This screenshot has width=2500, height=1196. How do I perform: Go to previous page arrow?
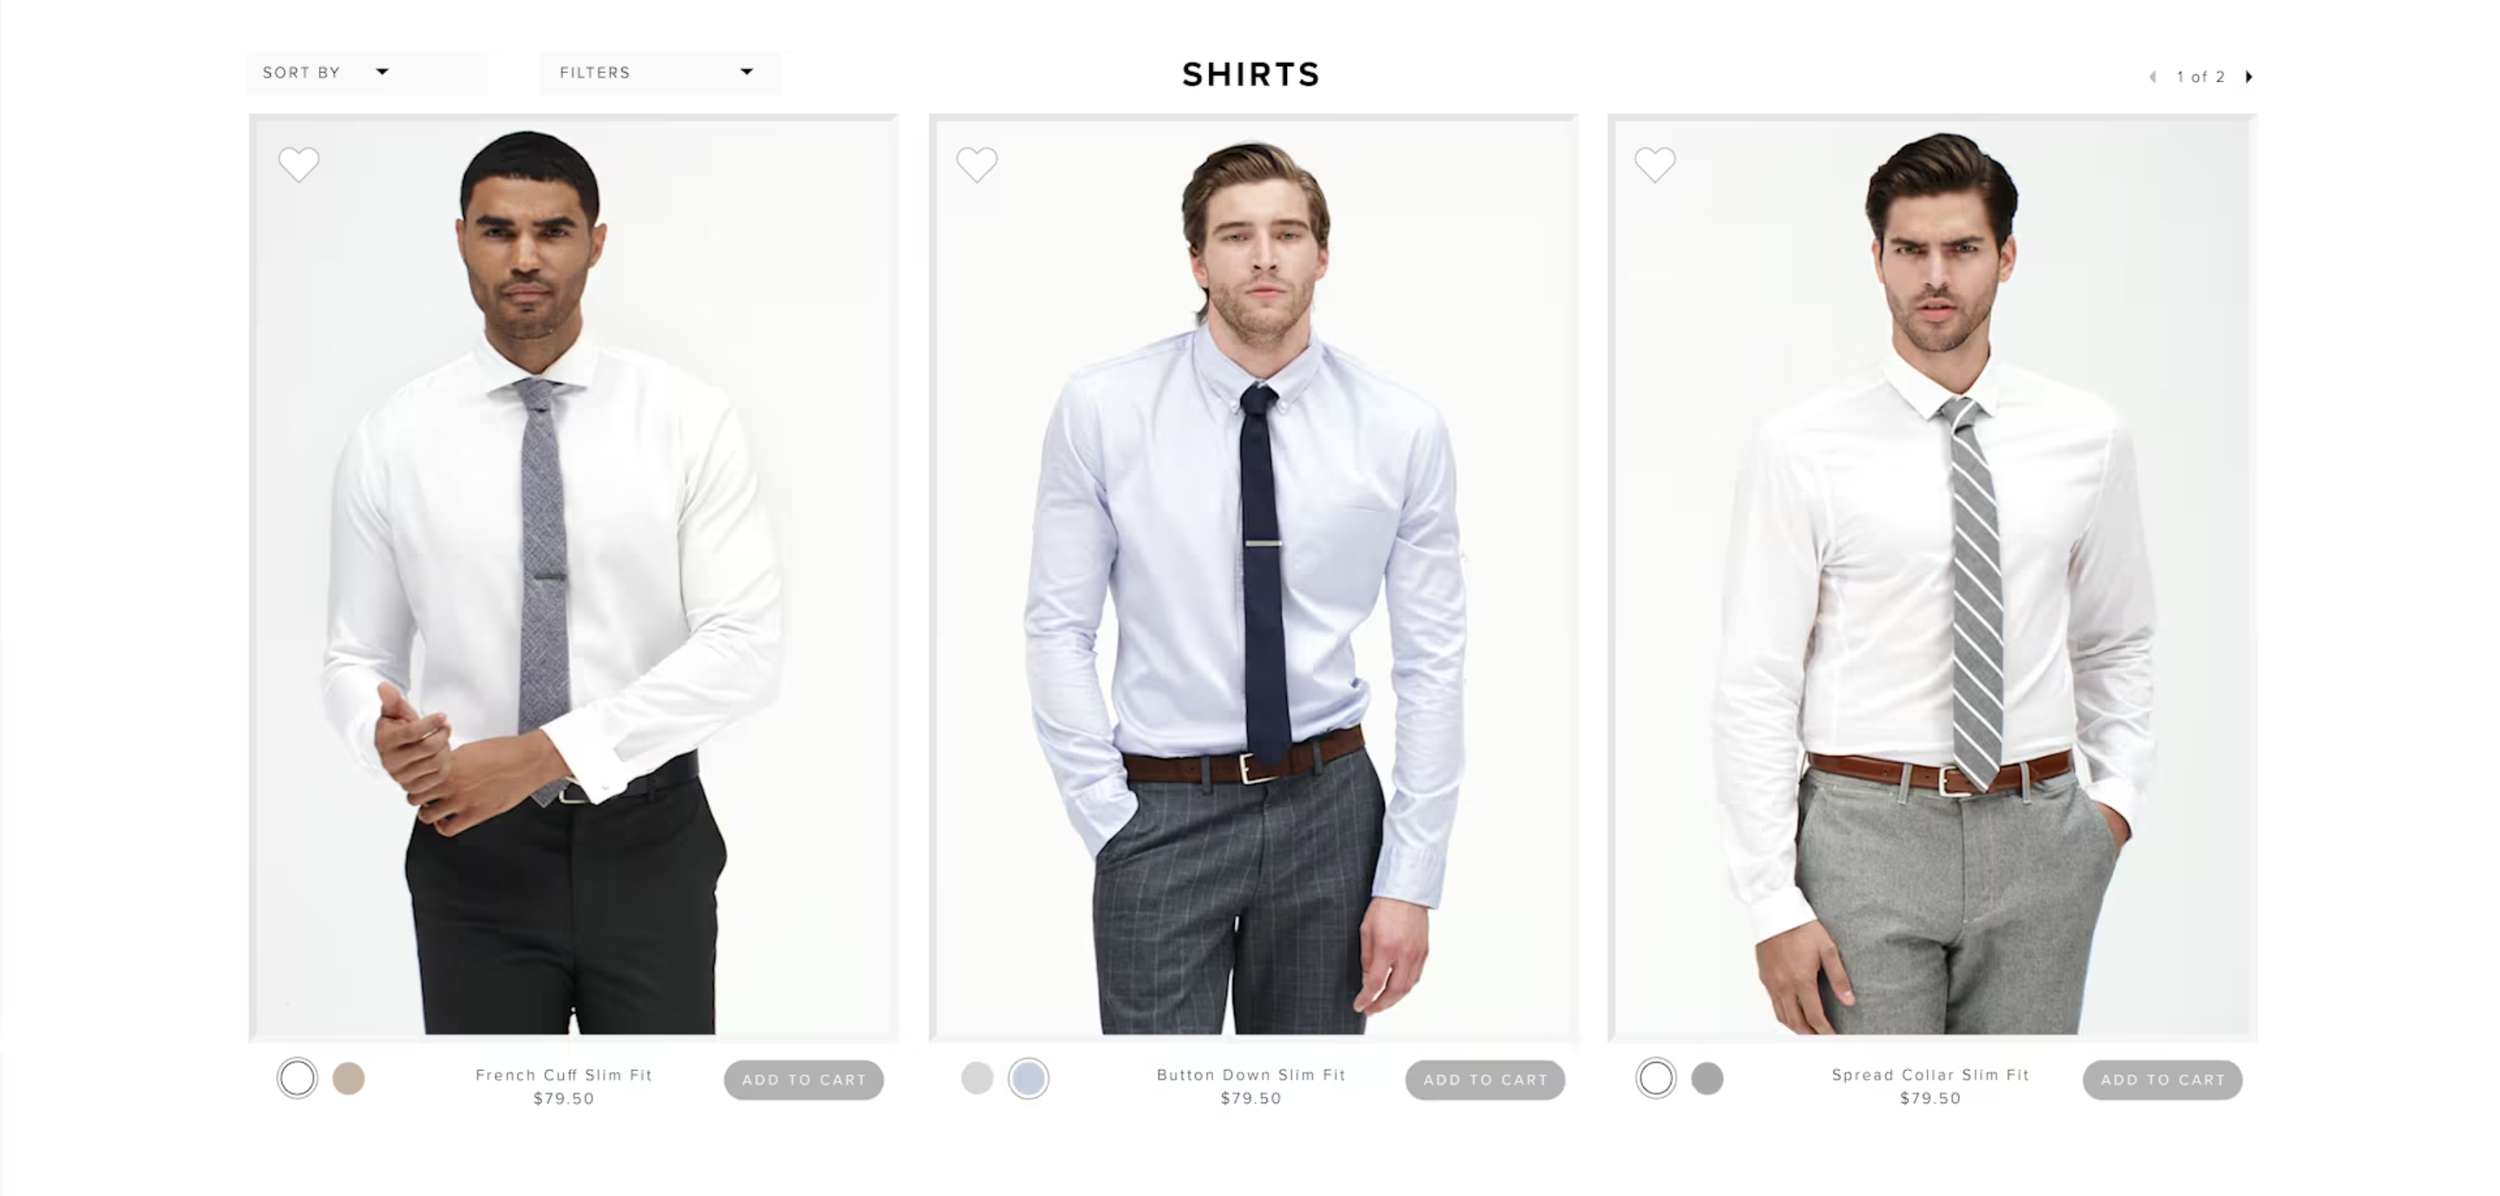pyautogui.click(x=2153, y=77)
